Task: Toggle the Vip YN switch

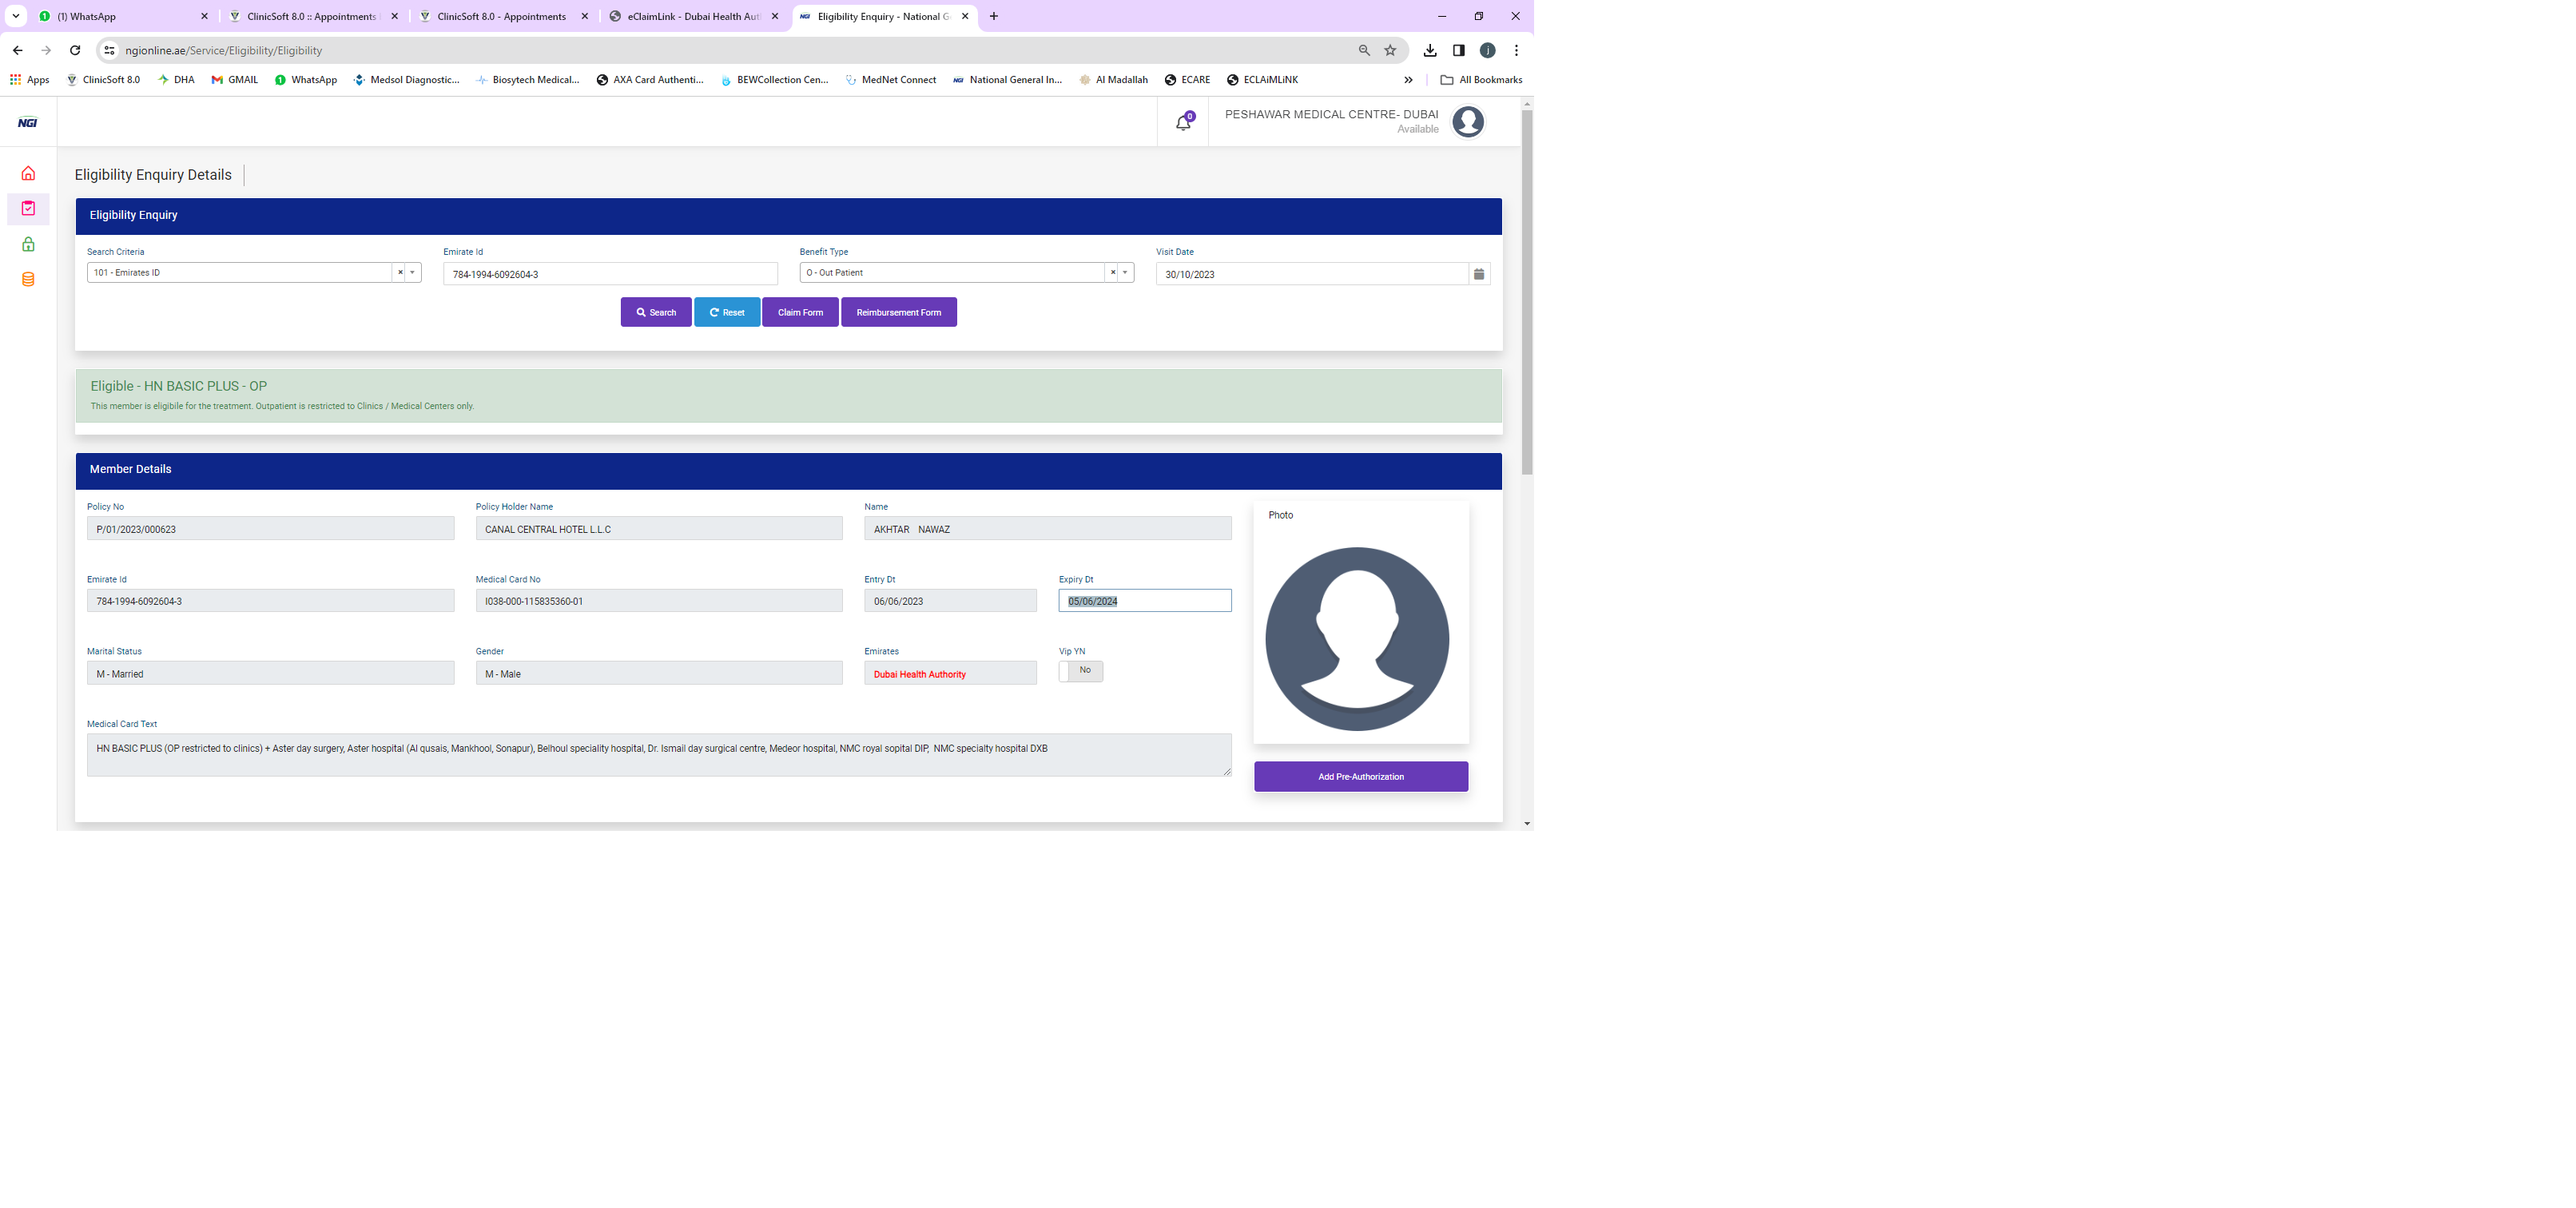Action: point(1081,671)
